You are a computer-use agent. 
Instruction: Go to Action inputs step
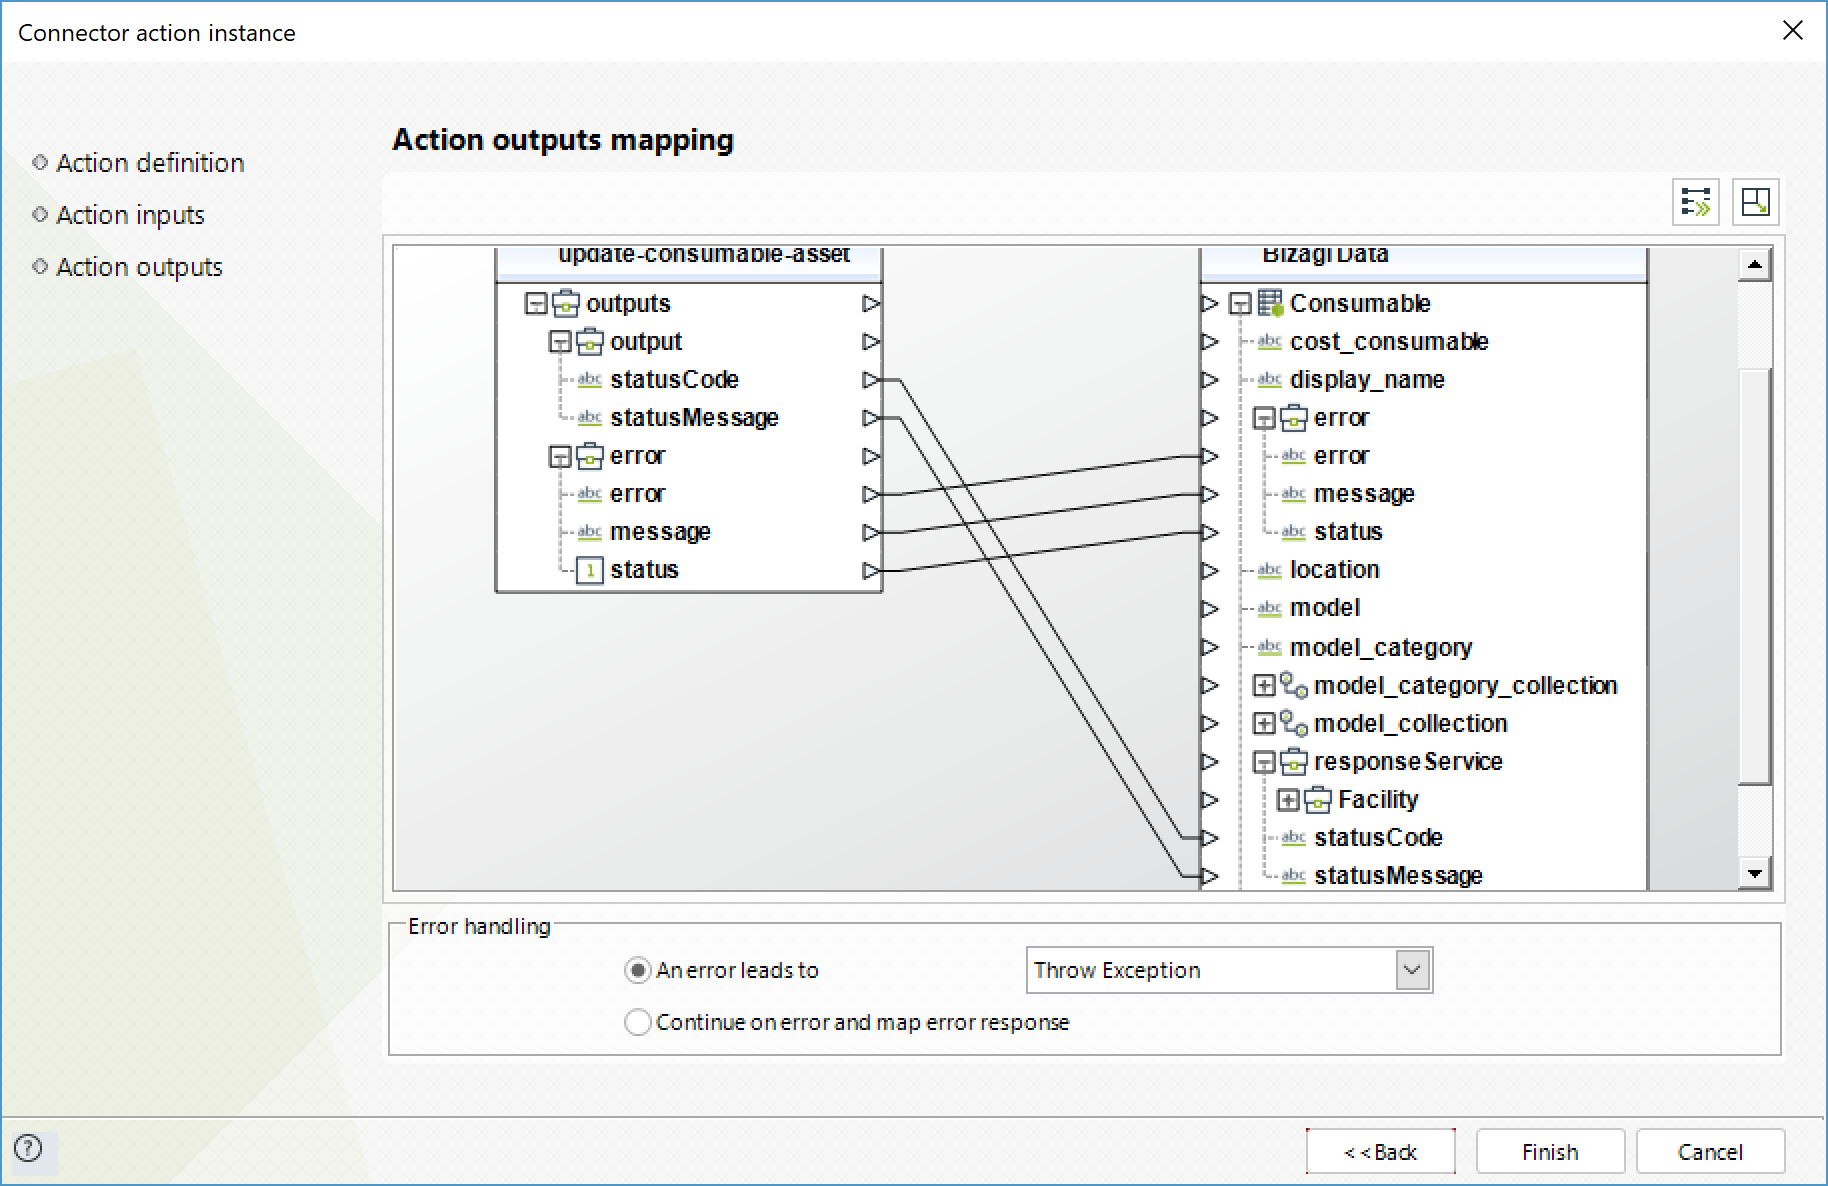(130, 215)
